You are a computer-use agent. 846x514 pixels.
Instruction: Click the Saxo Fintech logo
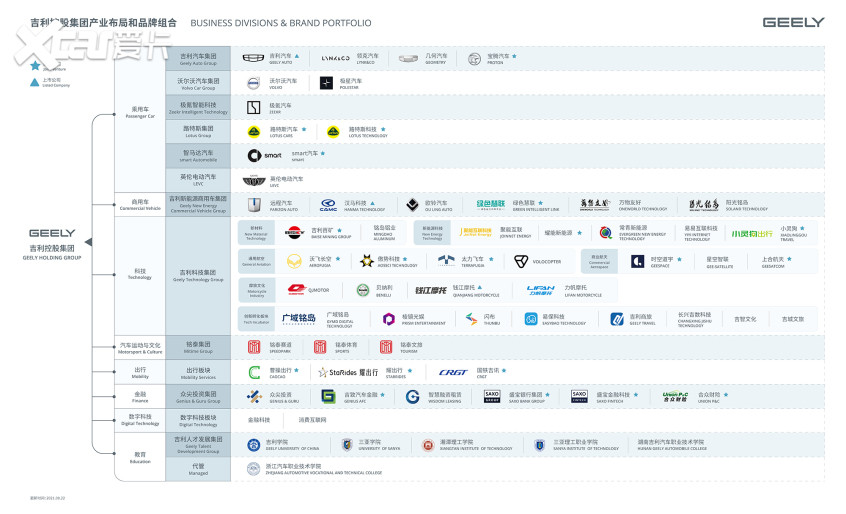pos(579,397)
